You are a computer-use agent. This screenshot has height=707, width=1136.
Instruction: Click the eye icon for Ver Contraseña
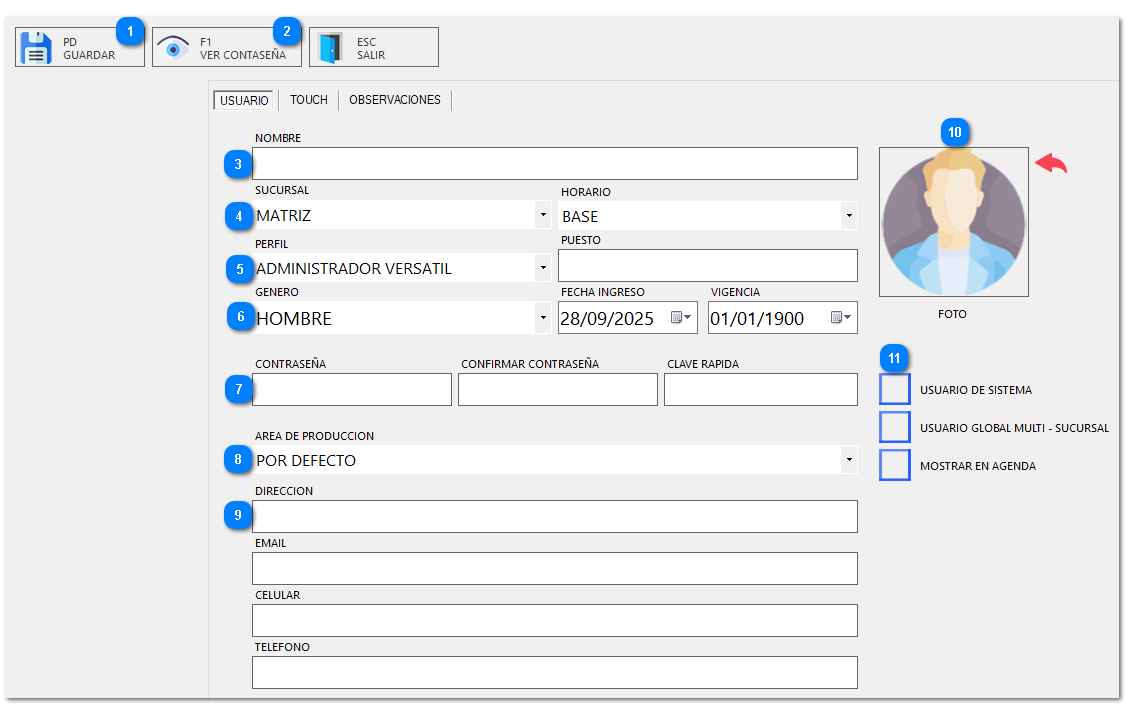coord(173,48)
